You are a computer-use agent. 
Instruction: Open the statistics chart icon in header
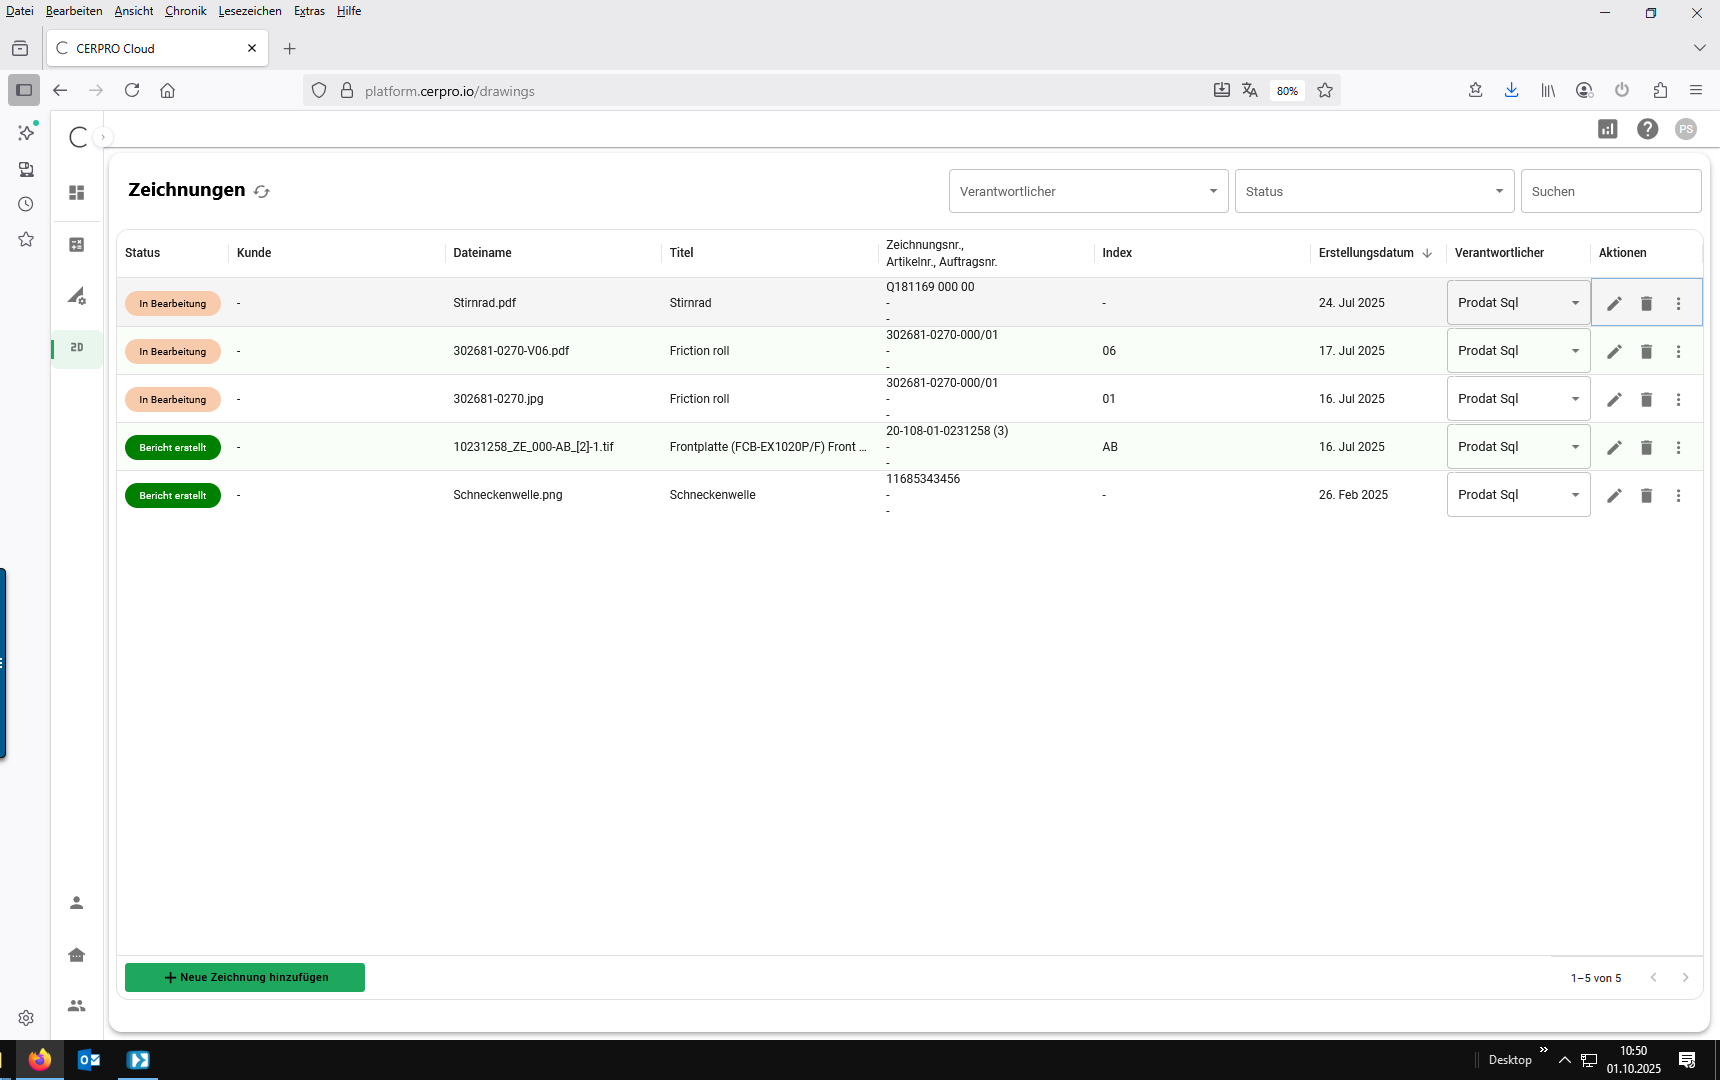(1607, 129)
